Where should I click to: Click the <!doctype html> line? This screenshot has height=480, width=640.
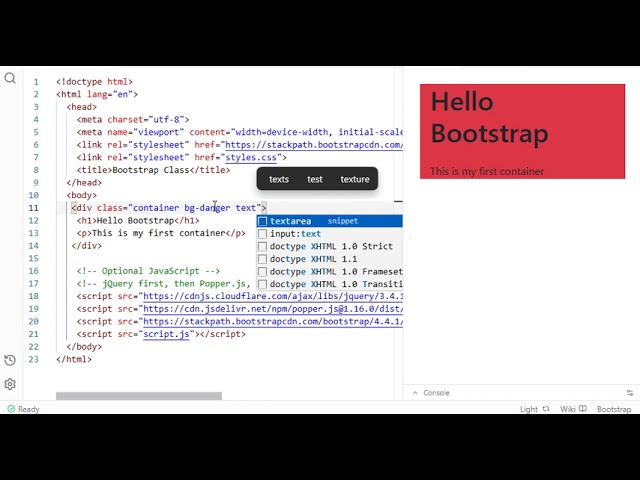pos(94,82)
